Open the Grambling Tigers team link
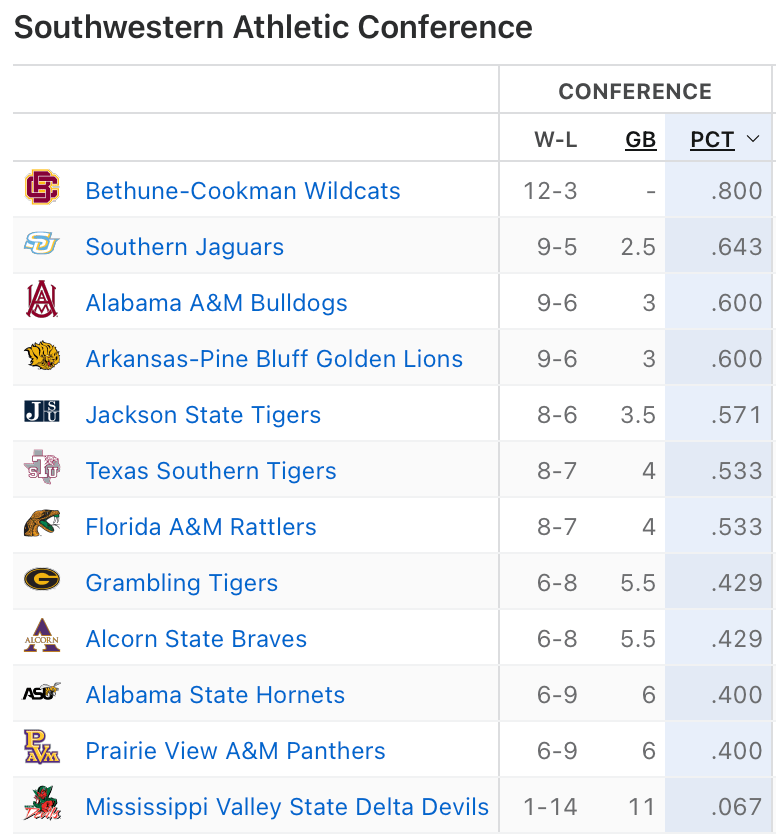The width and height of the screenshot is (776, 838). click(x=182, y=583)
